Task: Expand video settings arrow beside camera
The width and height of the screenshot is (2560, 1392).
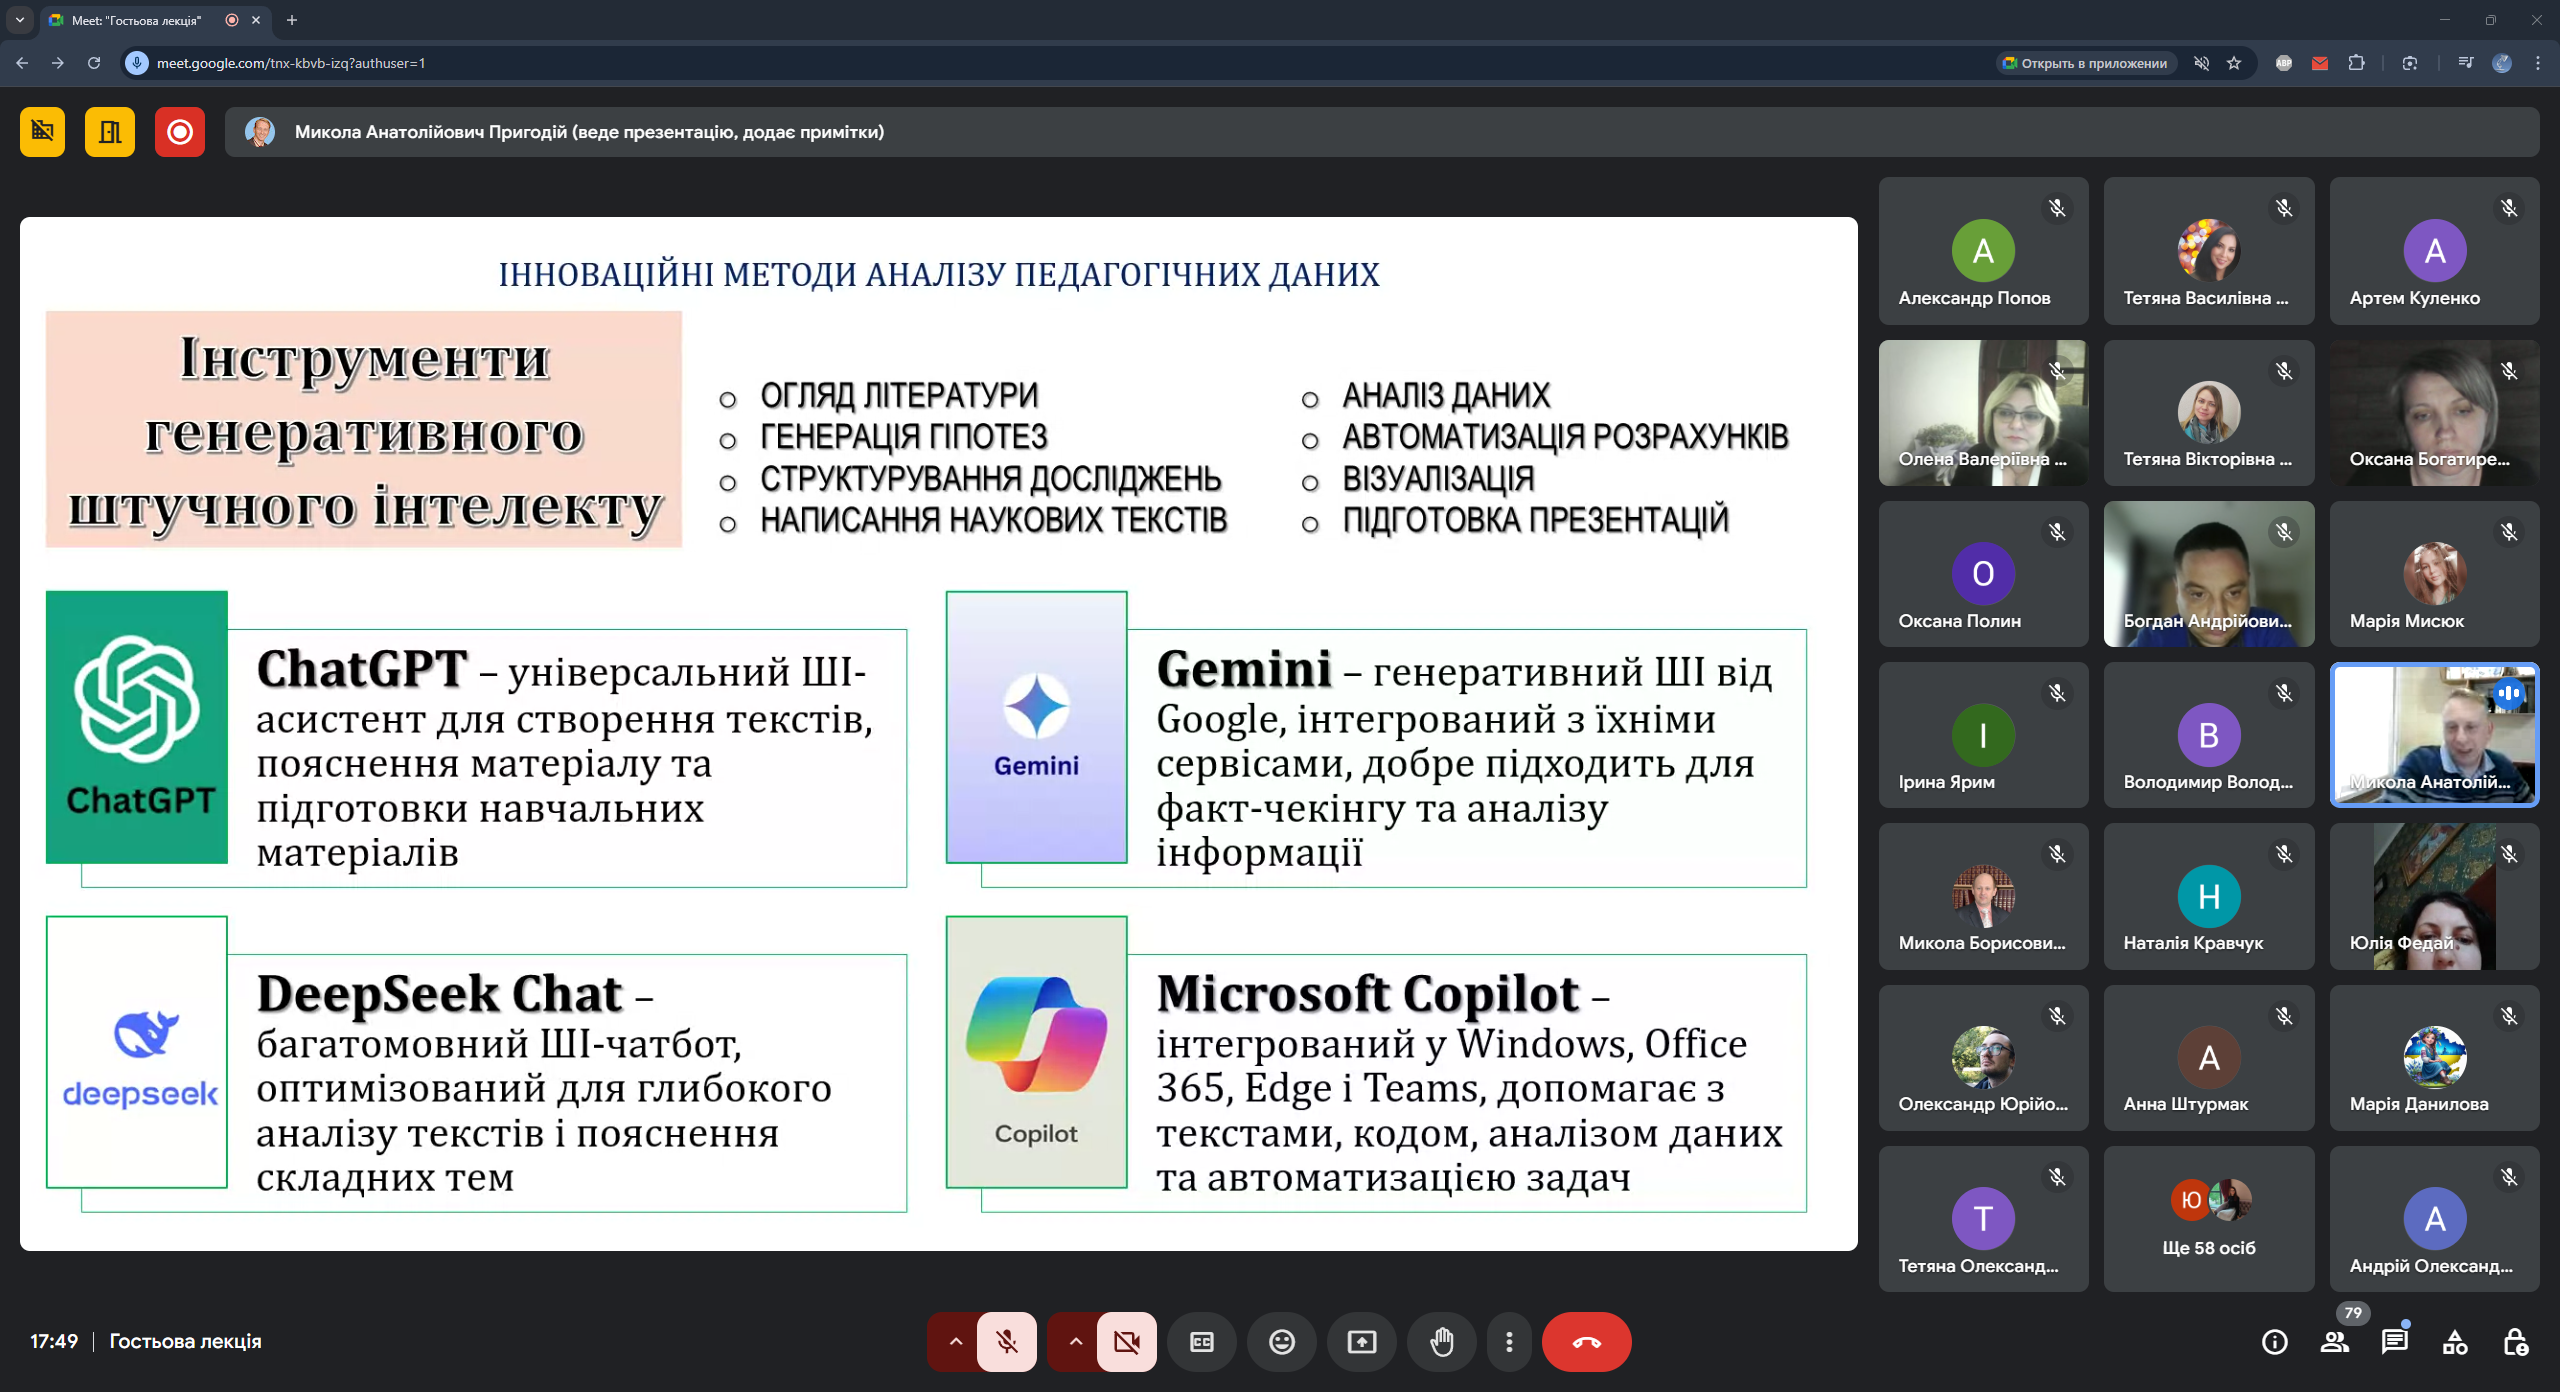Action: (x=1075, y=1342)
